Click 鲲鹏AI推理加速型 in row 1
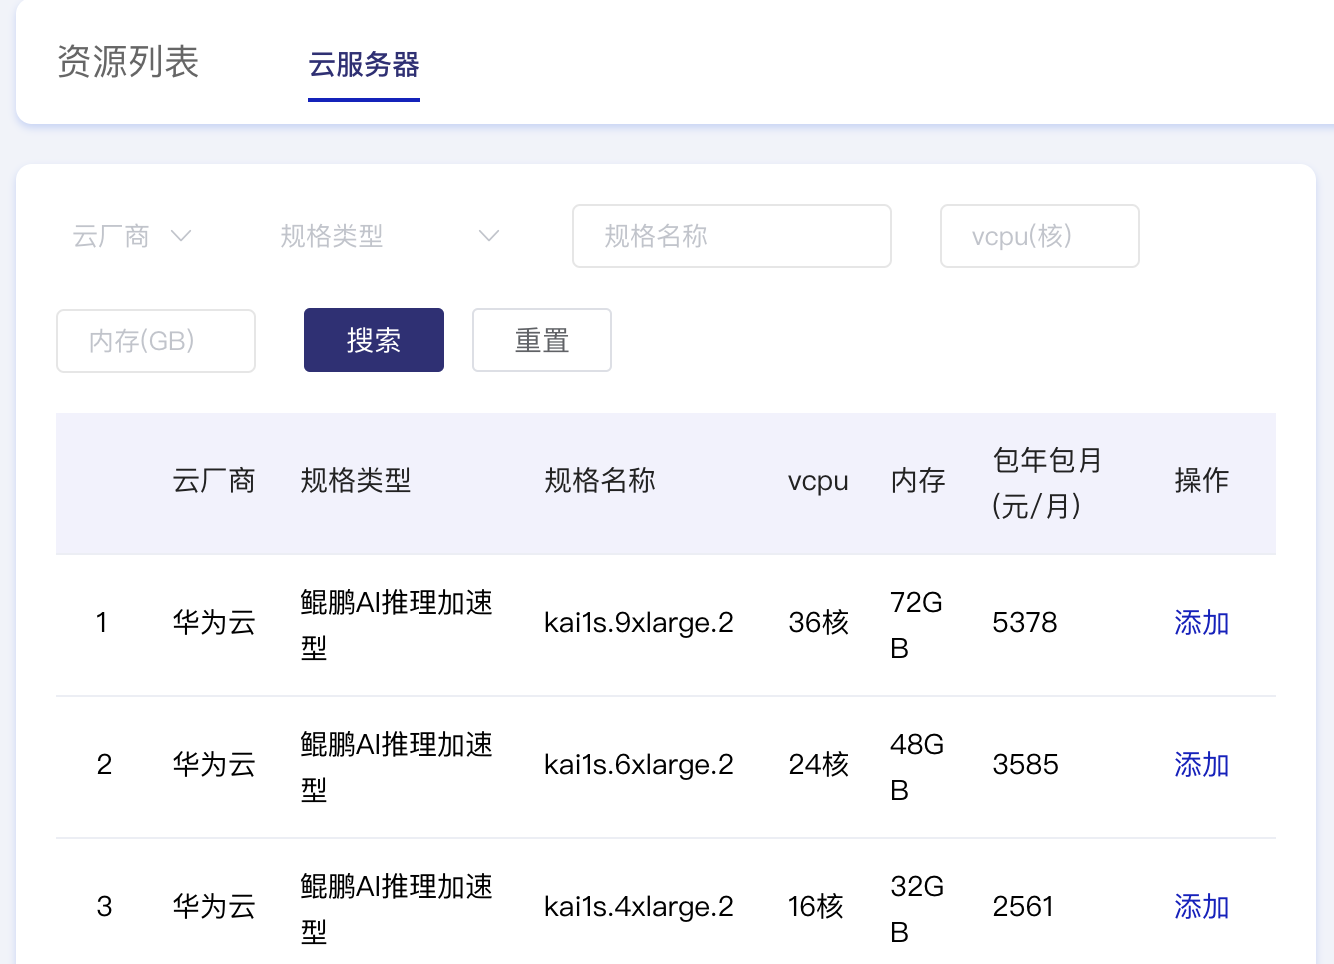1334x964 pixels. [397, 625]
